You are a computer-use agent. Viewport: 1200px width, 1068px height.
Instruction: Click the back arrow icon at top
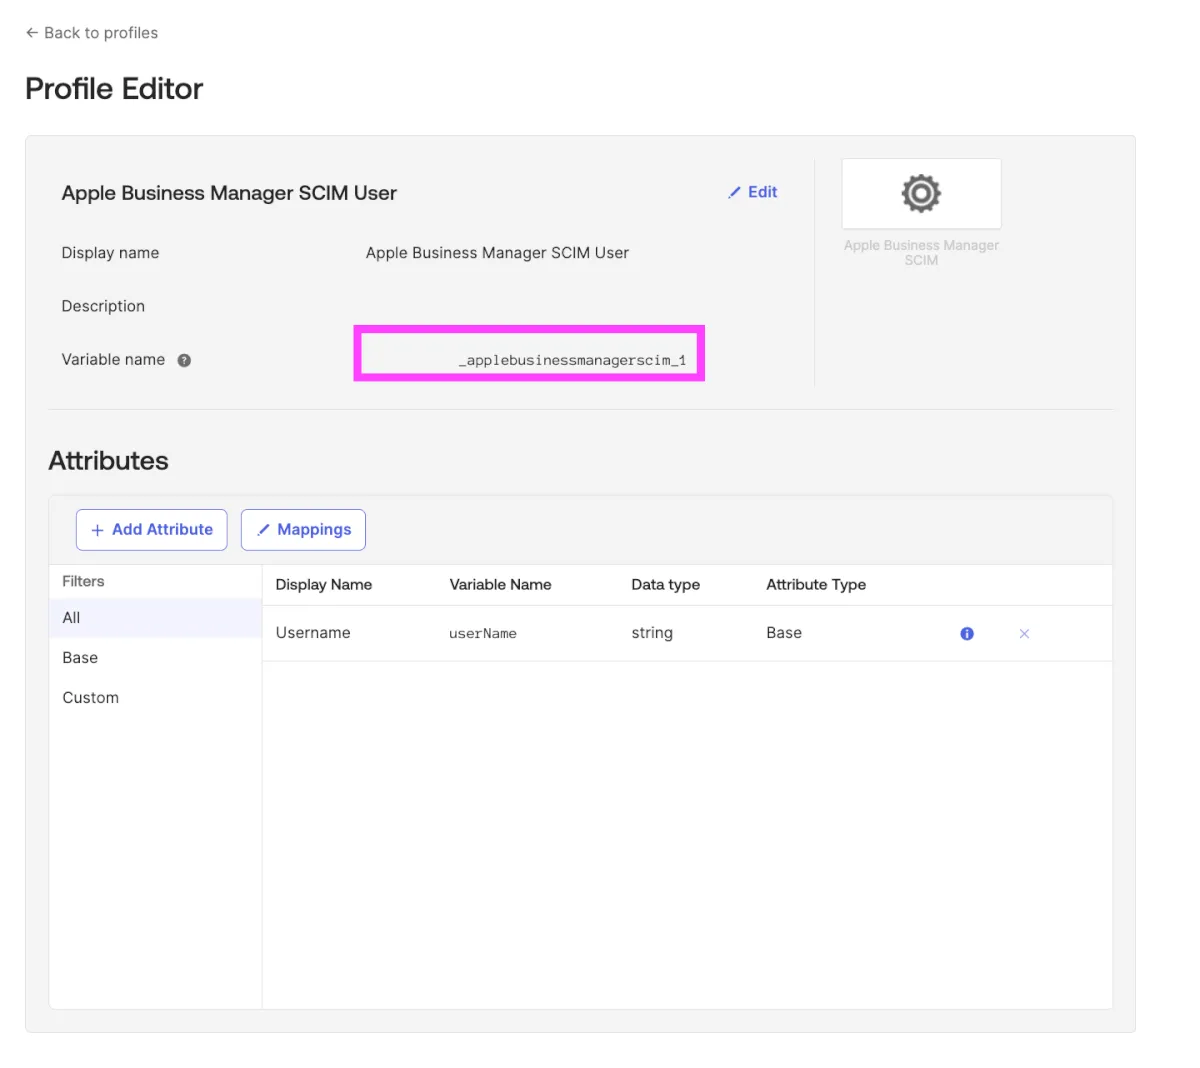[32, 33]
